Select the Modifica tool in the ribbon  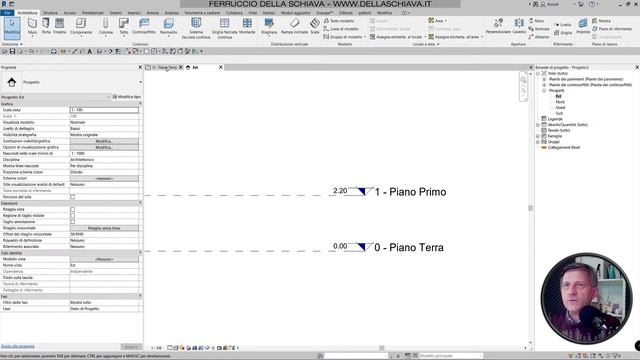(12, 28)
